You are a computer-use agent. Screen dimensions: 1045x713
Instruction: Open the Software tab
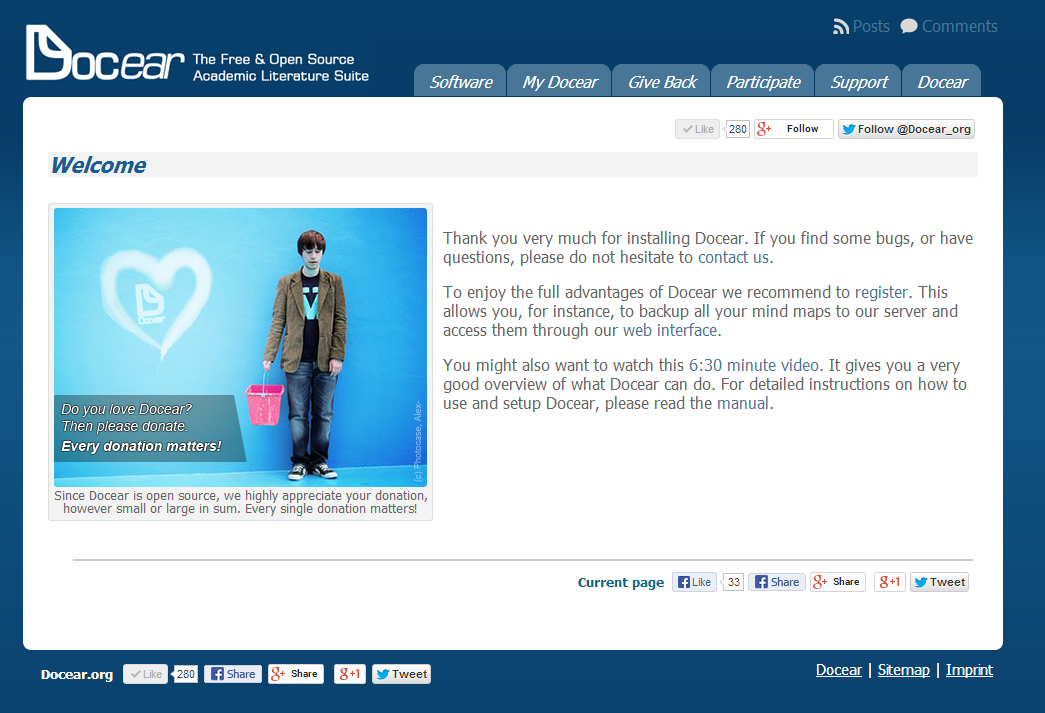click(x=461, y=81)
